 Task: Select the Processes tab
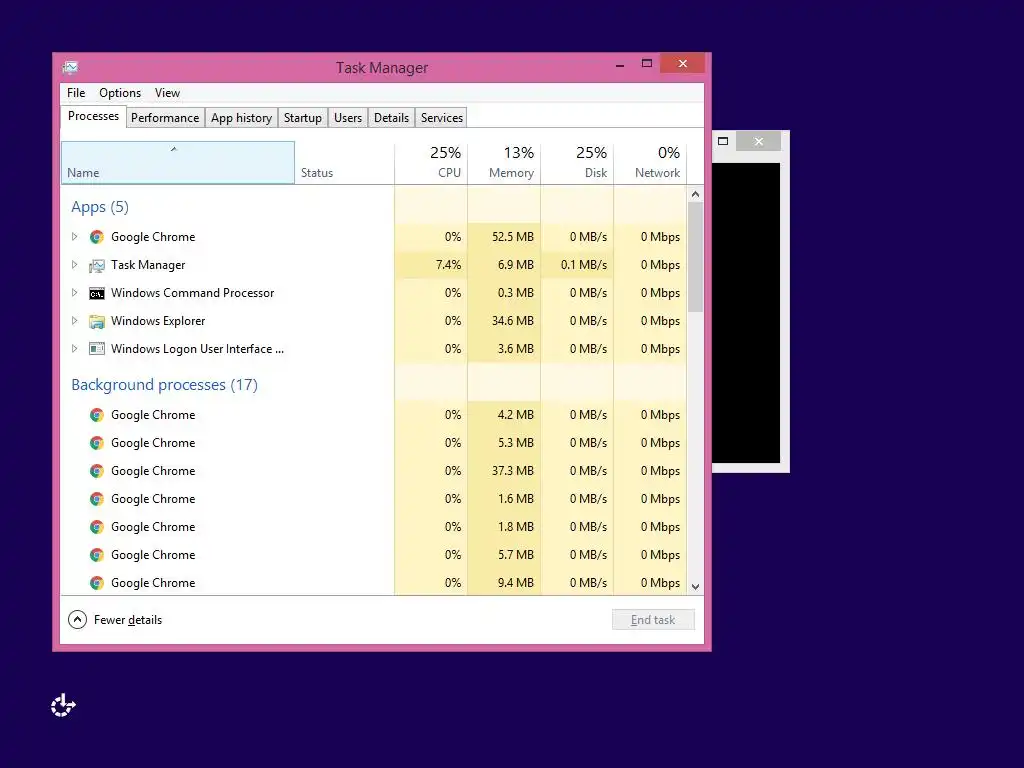click(93, 116)
